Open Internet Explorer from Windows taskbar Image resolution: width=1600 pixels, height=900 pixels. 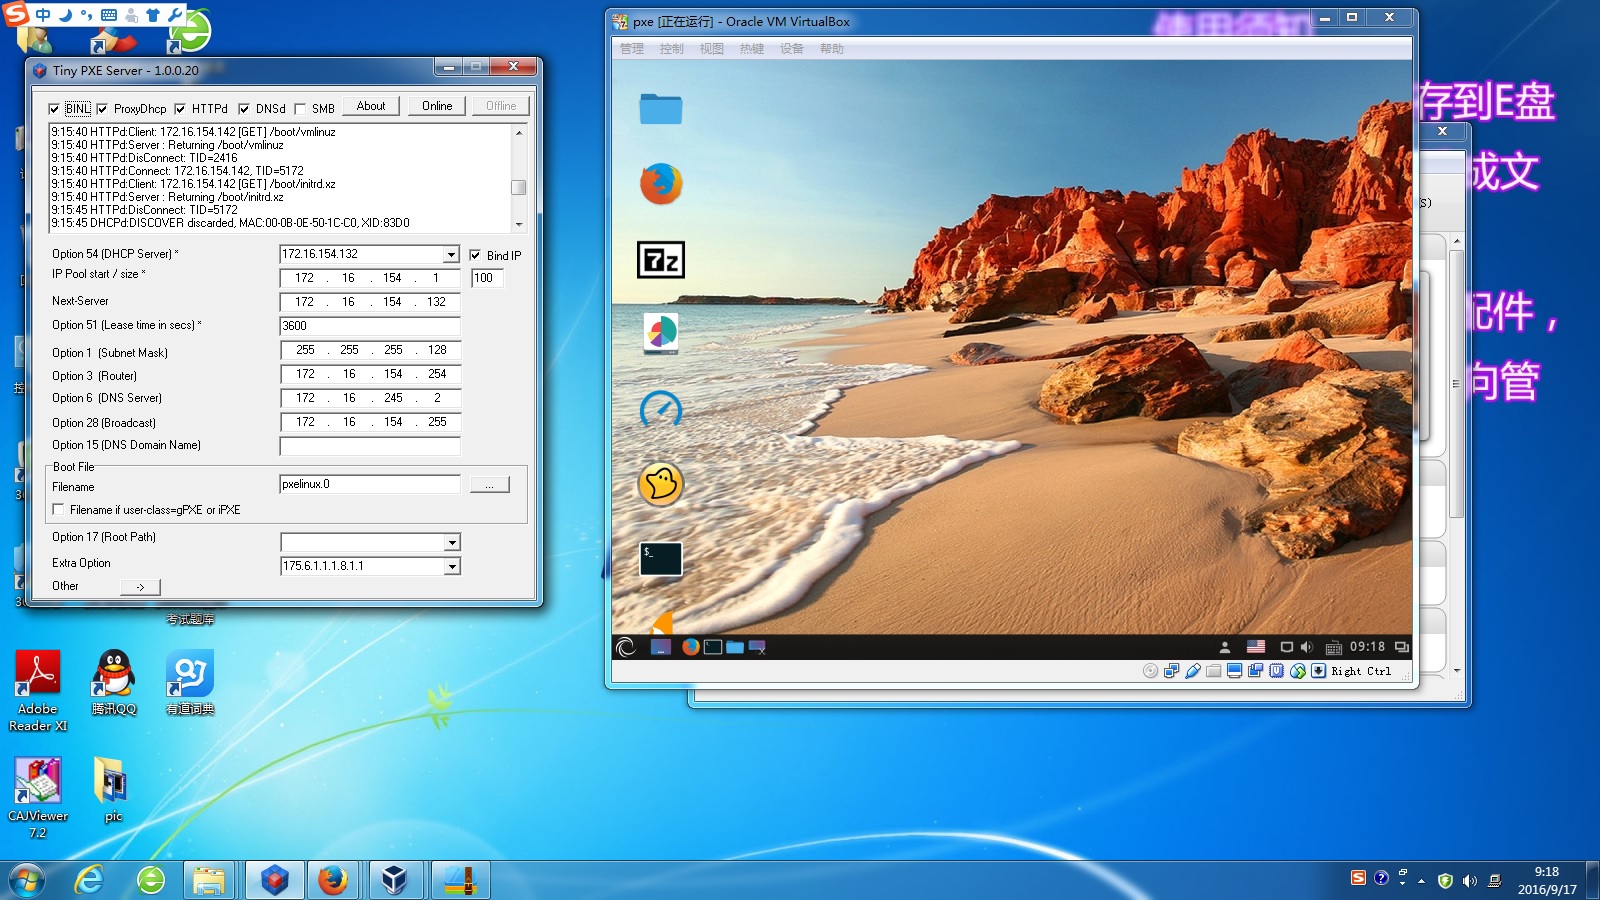(89, 880)
